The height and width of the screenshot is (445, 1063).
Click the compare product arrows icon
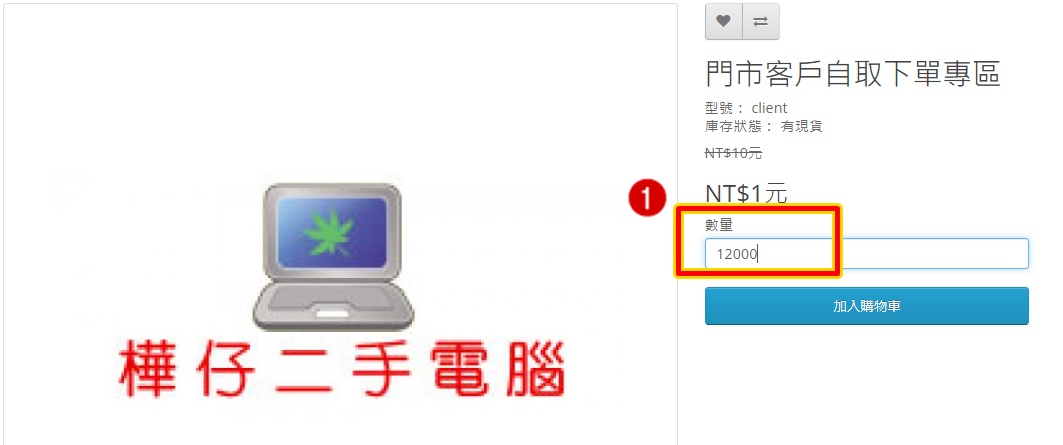click(x=761, y=22)
